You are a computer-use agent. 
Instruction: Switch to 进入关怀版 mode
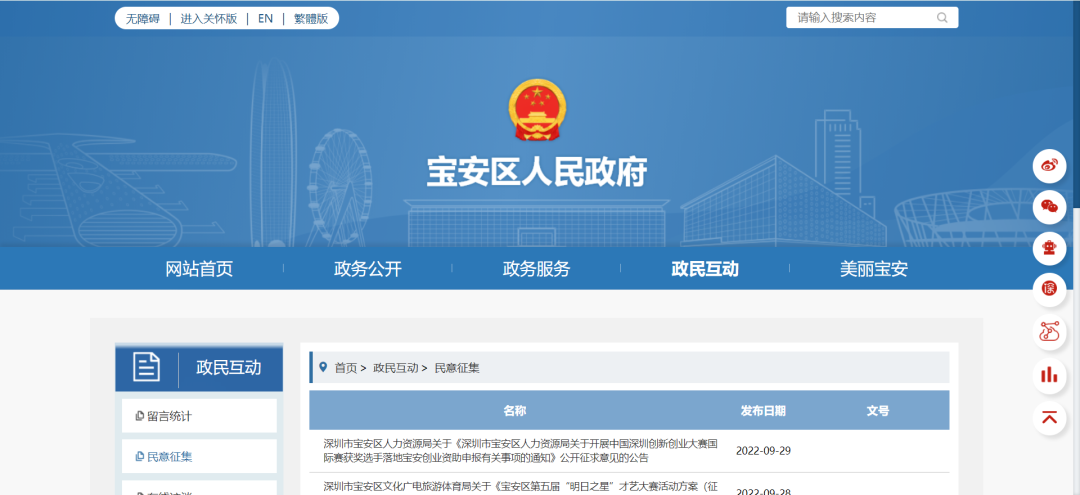(x=209, y=19)
